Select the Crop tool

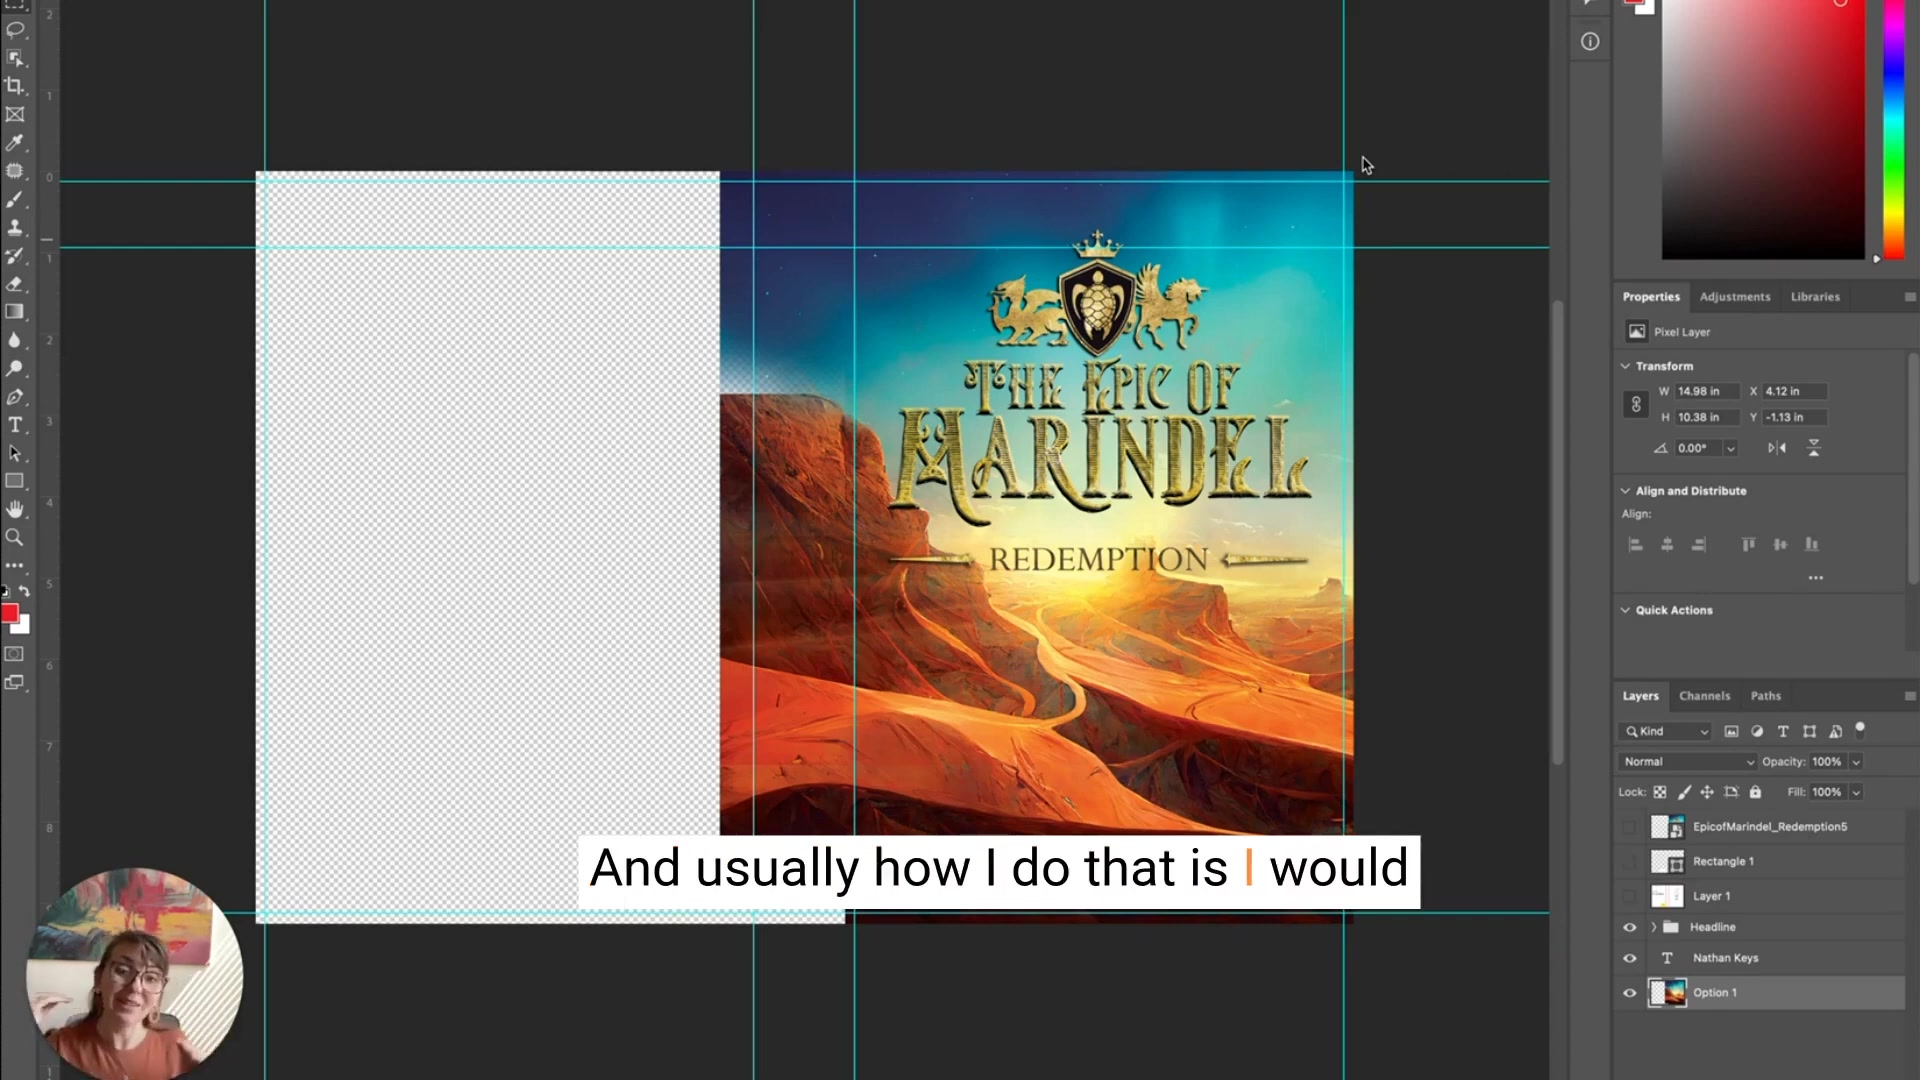(x=15, y=86)
